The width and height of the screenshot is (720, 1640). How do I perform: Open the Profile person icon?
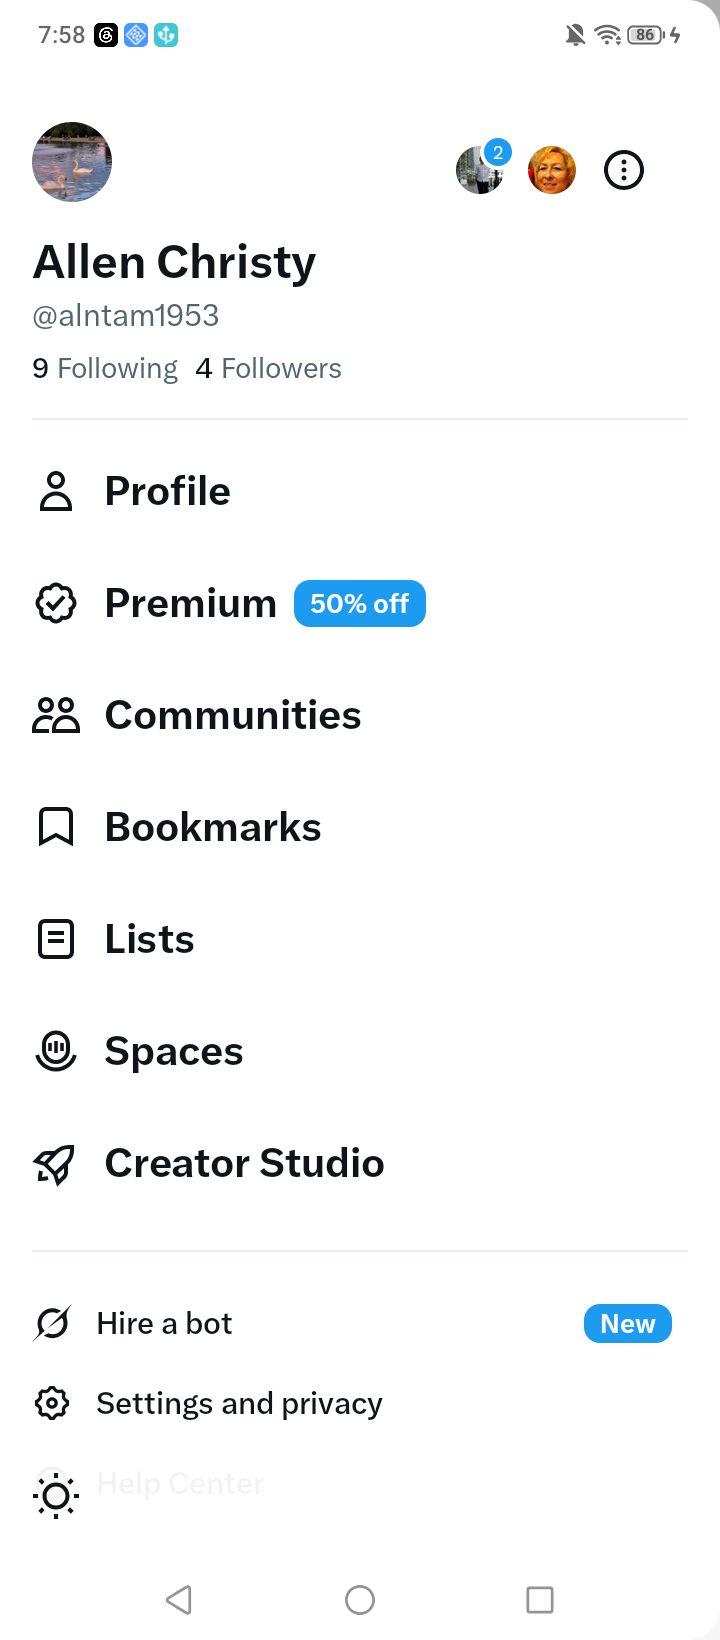tap(56, 491)
